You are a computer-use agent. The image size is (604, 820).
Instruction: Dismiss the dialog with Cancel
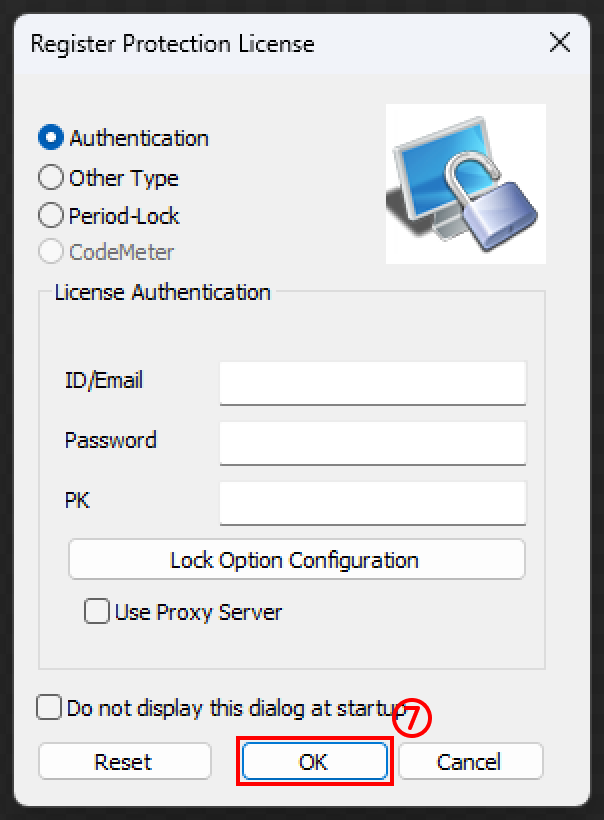(x=471, y=761)
